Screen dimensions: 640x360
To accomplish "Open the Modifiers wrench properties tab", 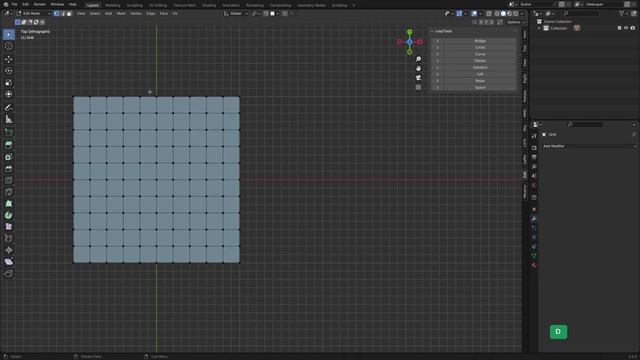I will tap(534, 219).
